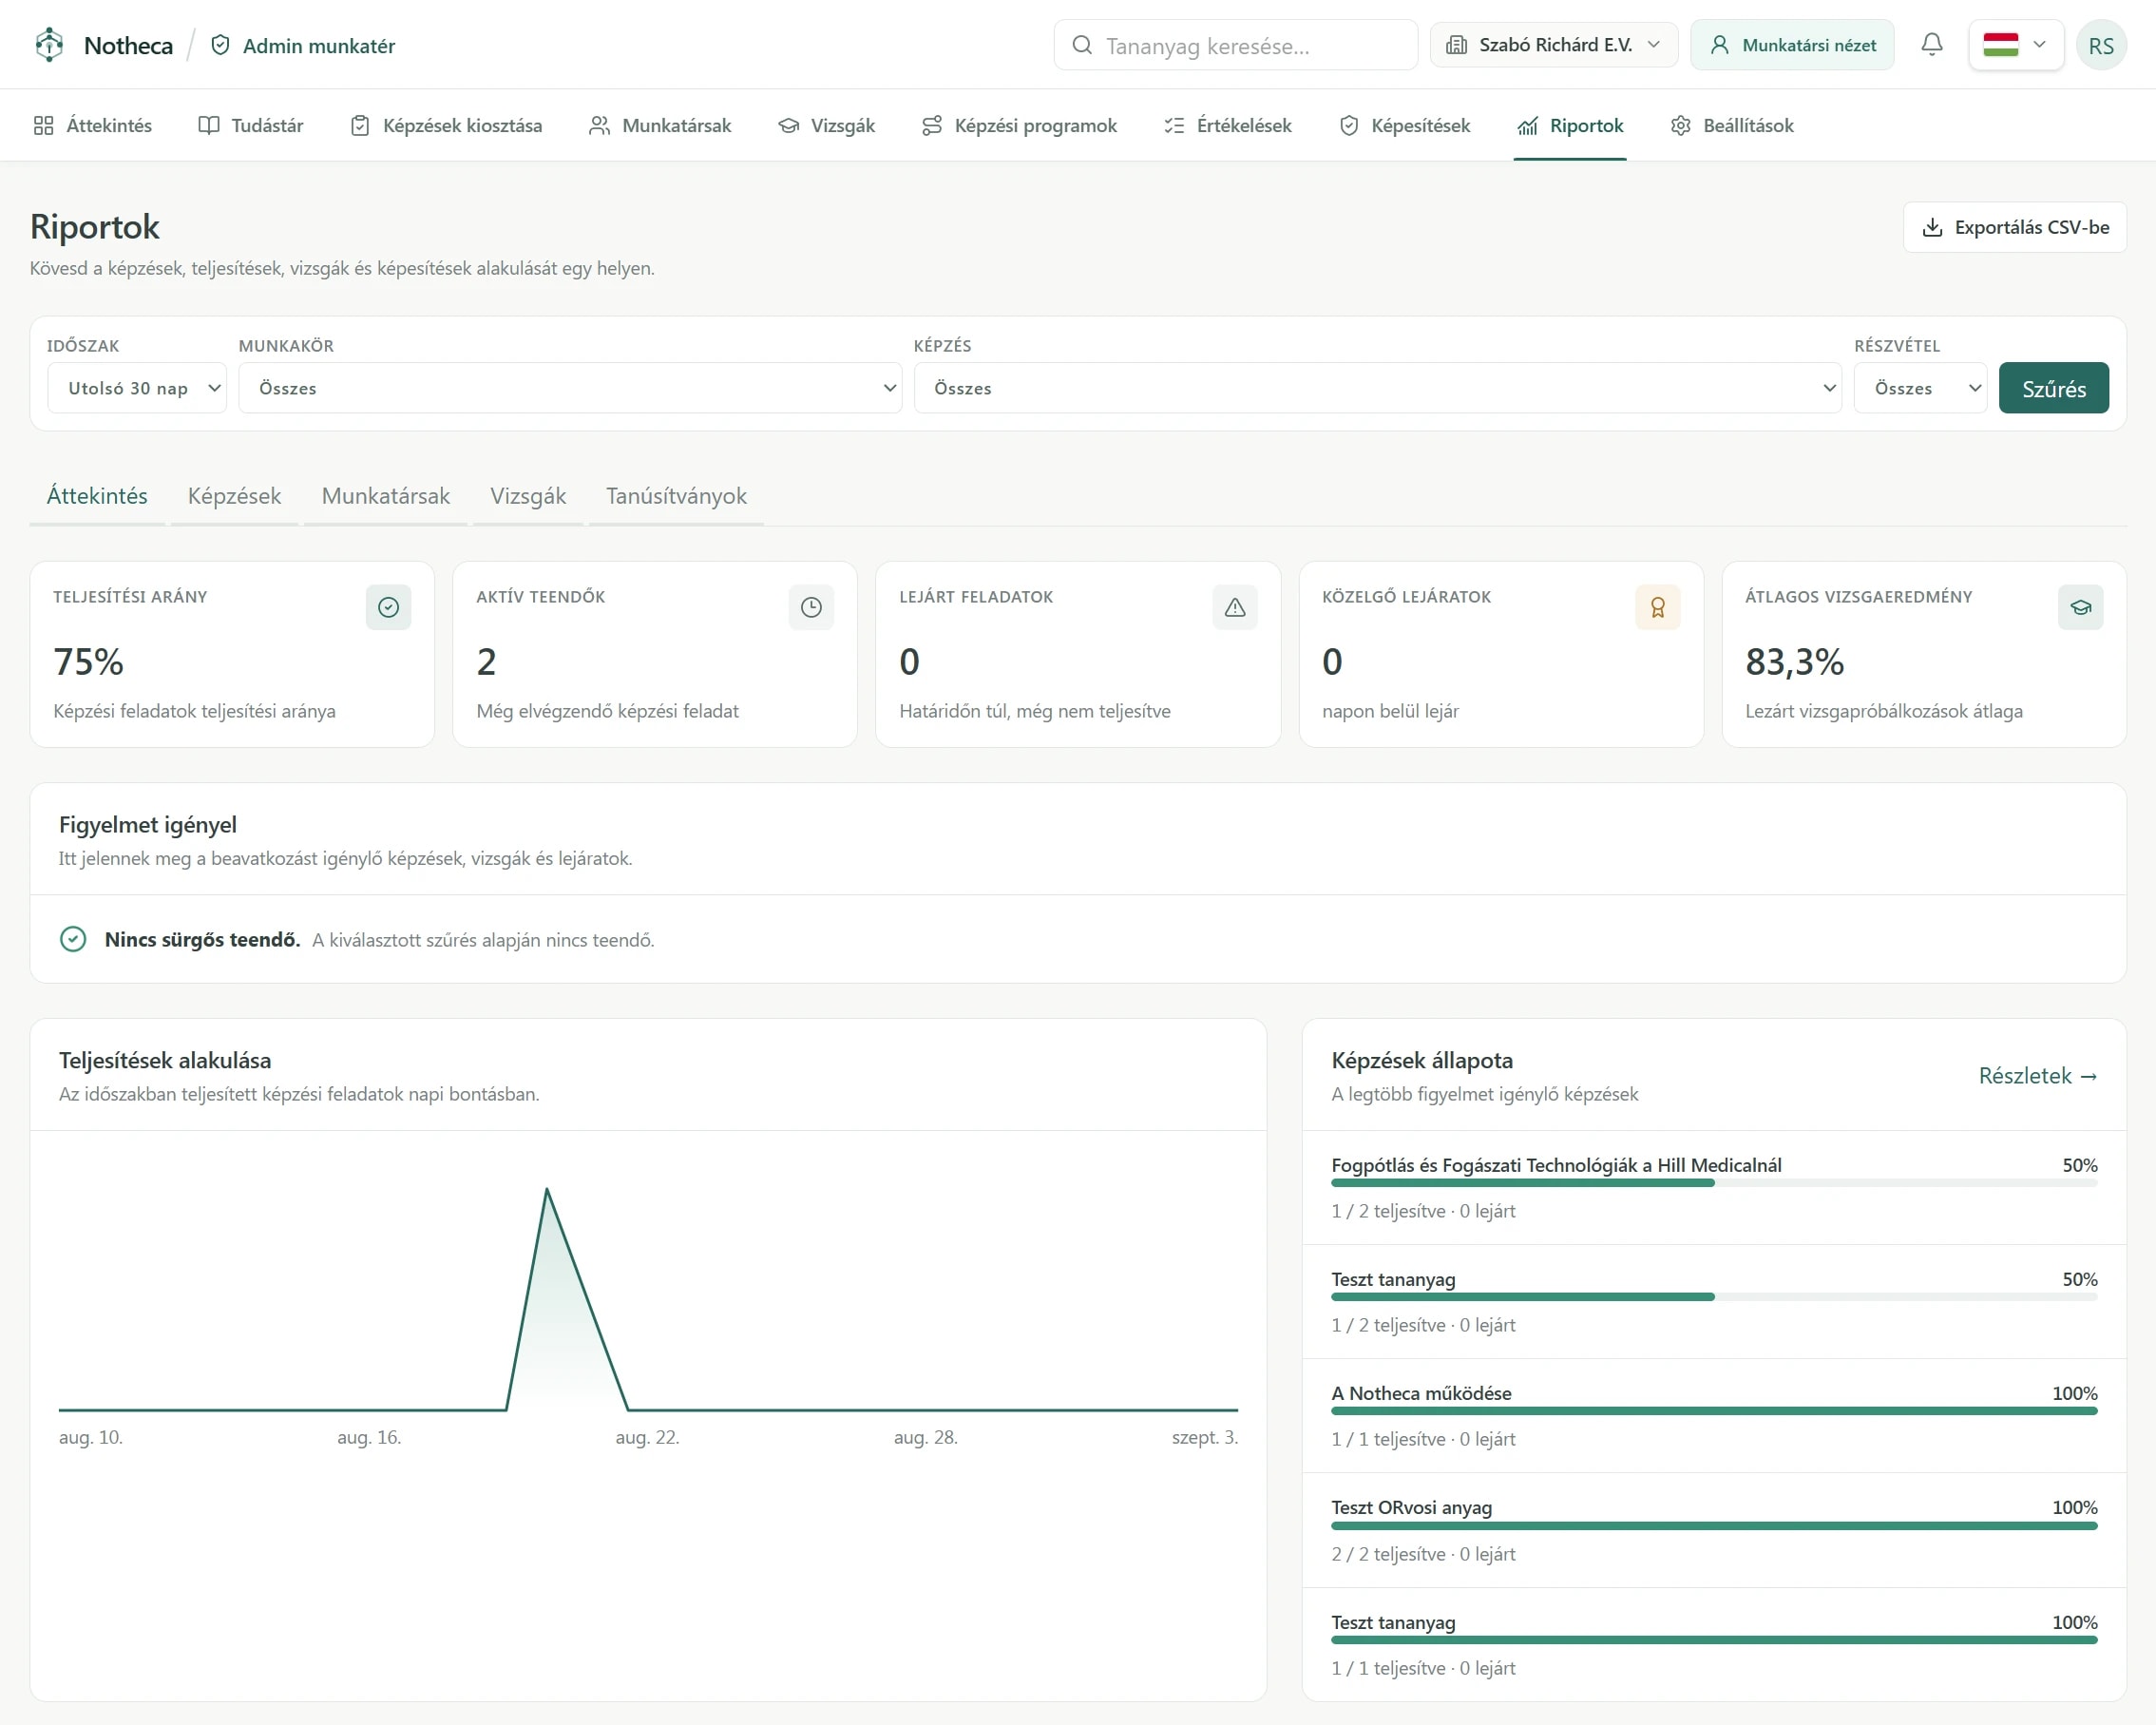Open the Részvétel dropdown
2156x1725 pixels.
[1920, 388]
